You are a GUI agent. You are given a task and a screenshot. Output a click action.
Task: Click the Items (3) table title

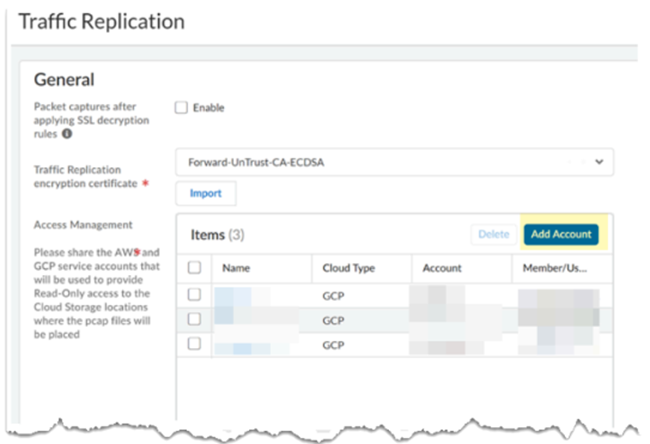tap(217, 235)
